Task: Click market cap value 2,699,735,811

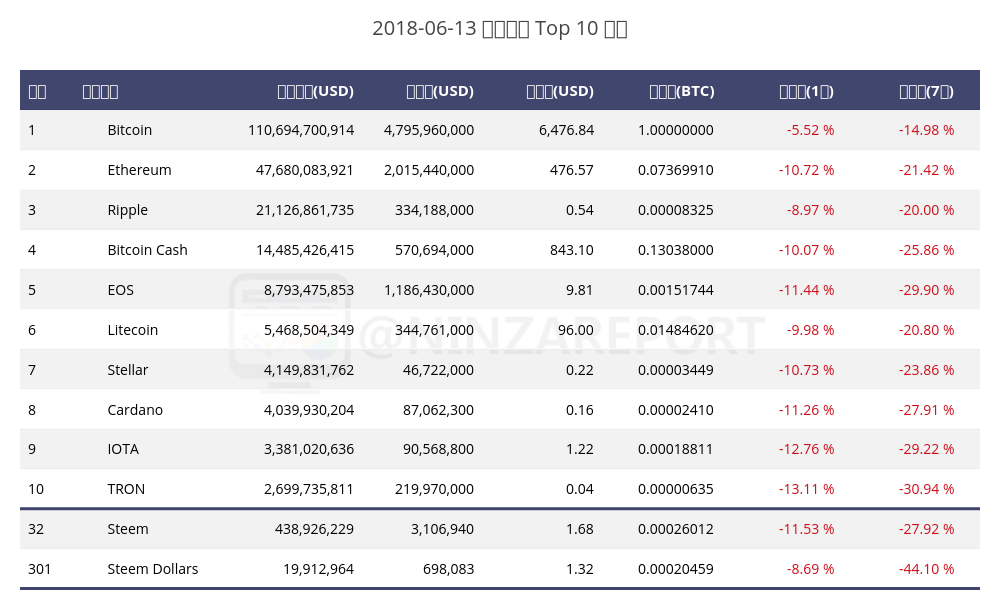Action: pyautogui.click(x=309, y=489)
